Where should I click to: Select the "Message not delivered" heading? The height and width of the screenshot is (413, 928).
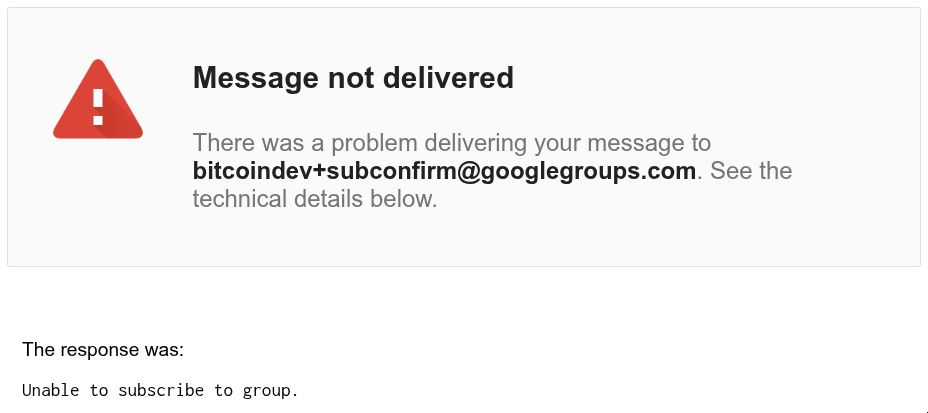tap(353, 78)
